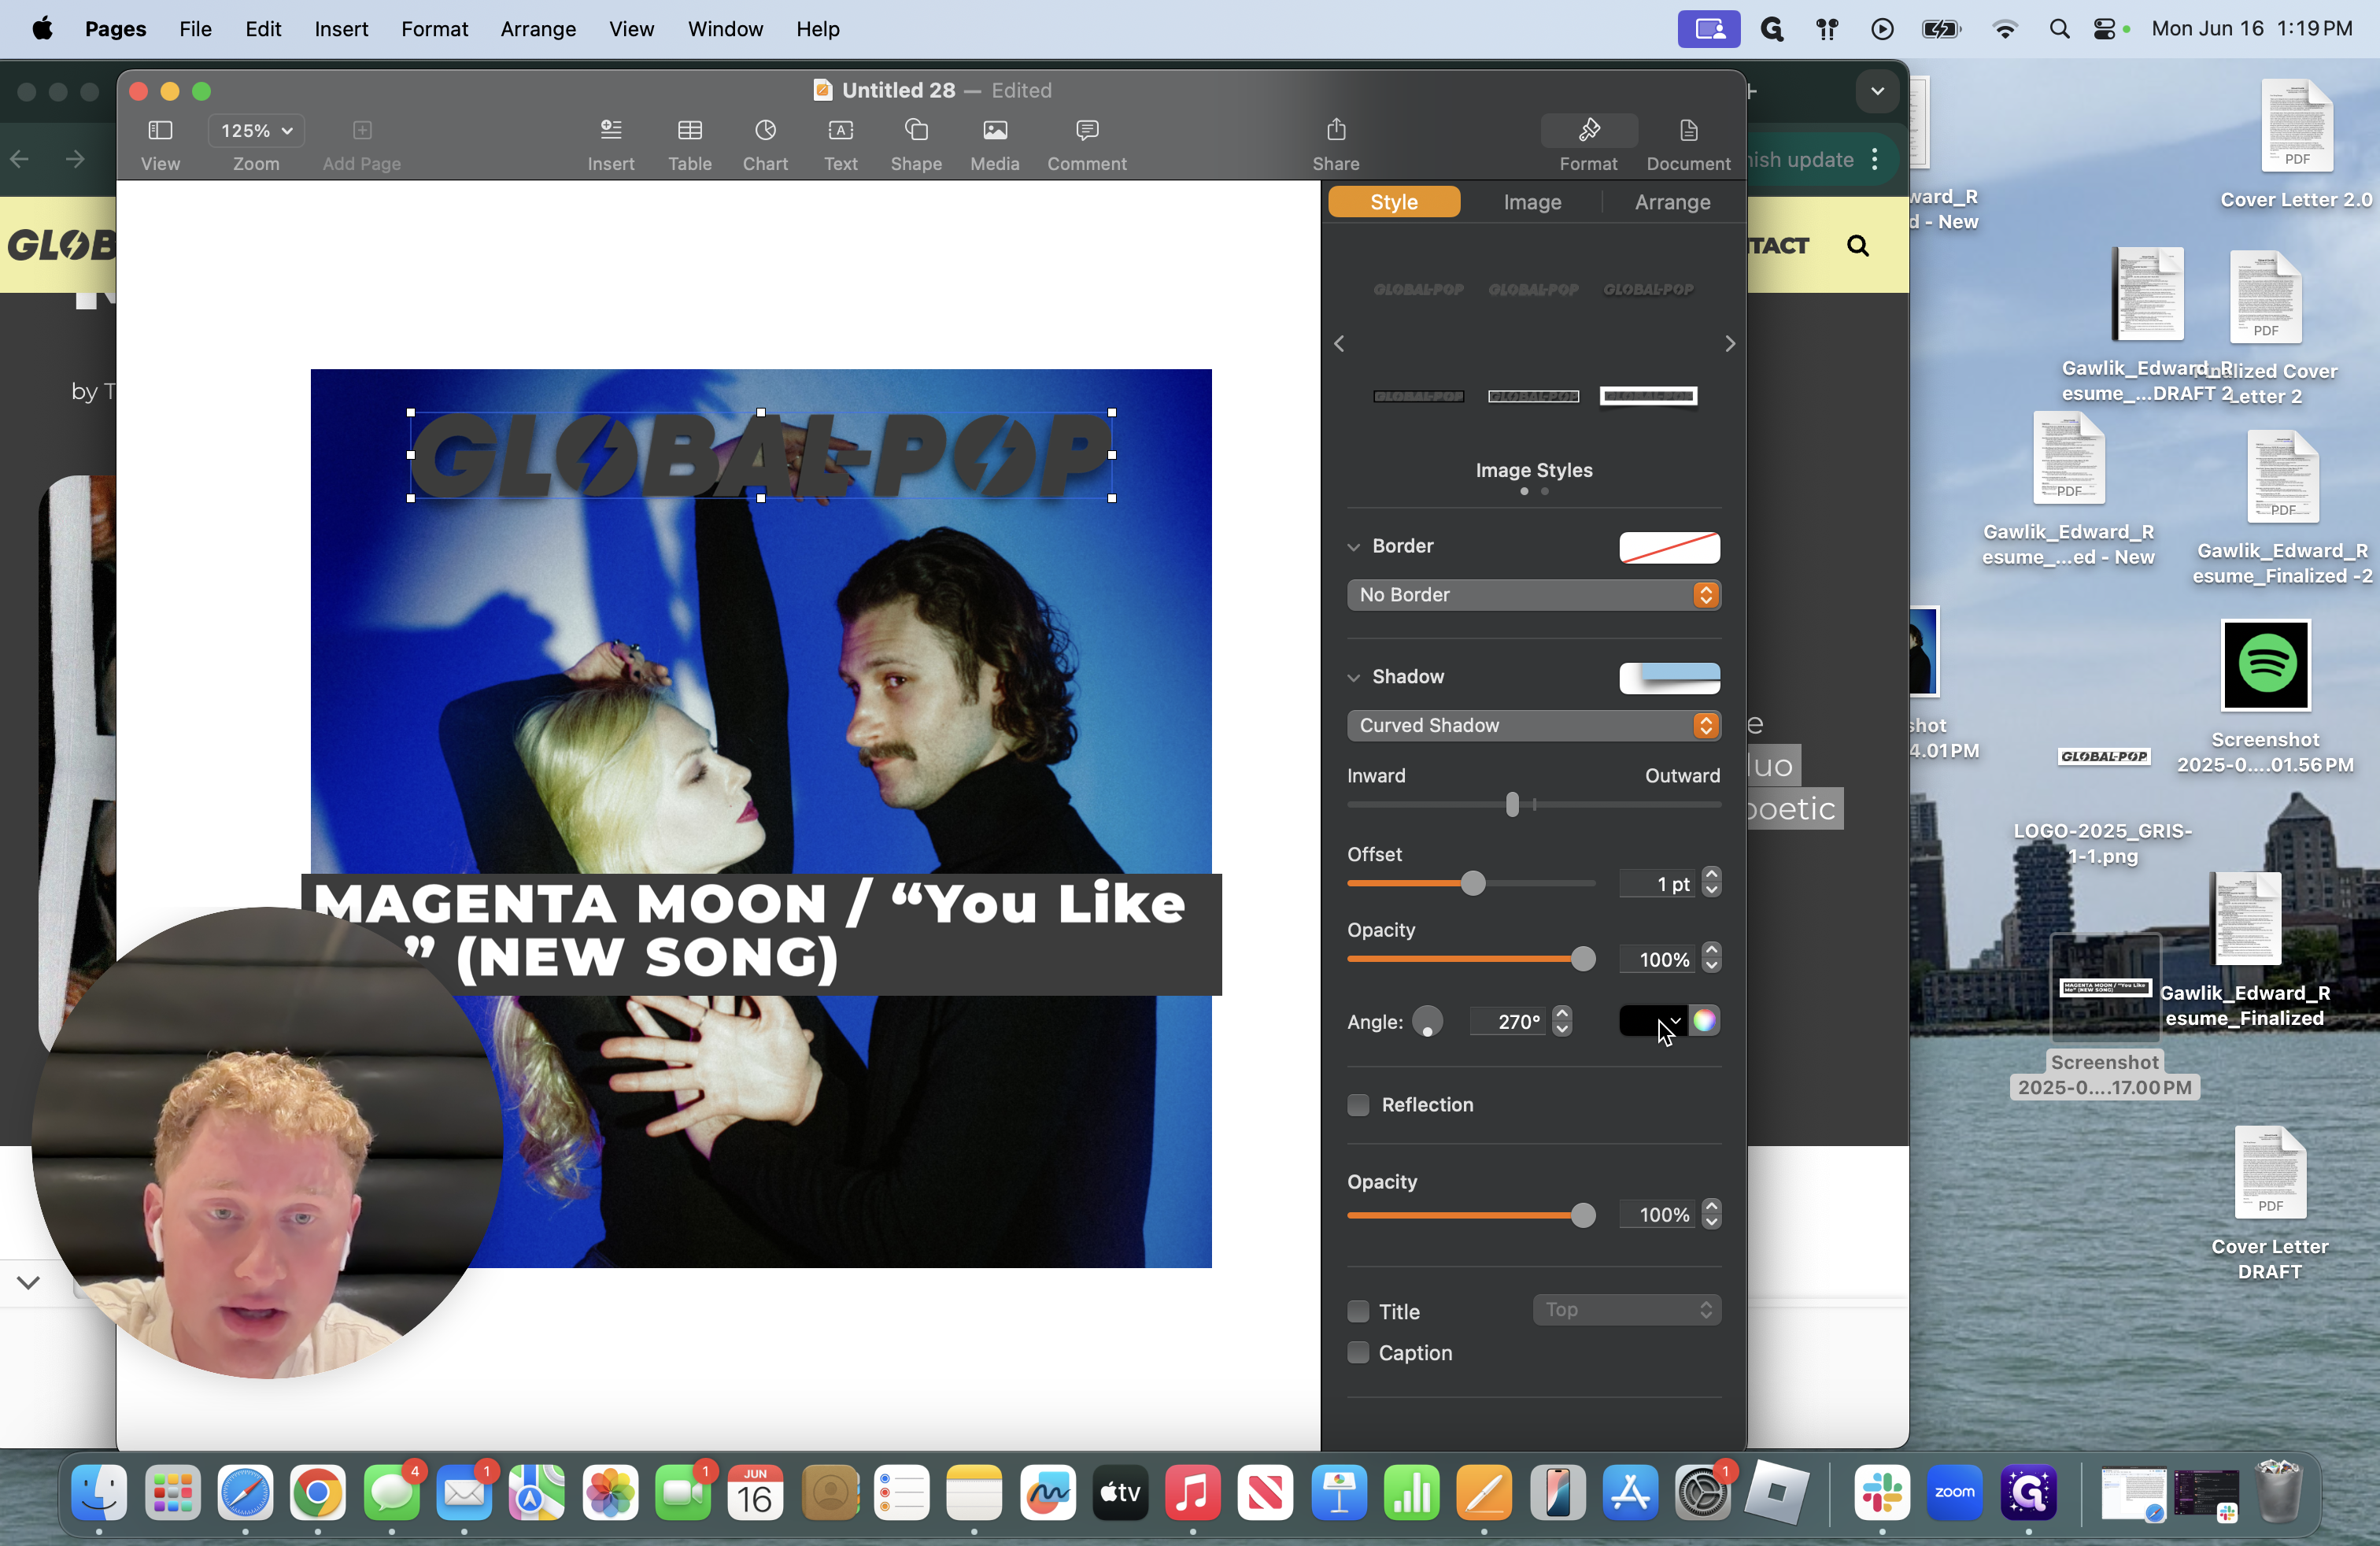The width and height of the screenshot is (2380, 1546).
Task: Open the View sidebar toolbar icon
Action: (160, 131)
